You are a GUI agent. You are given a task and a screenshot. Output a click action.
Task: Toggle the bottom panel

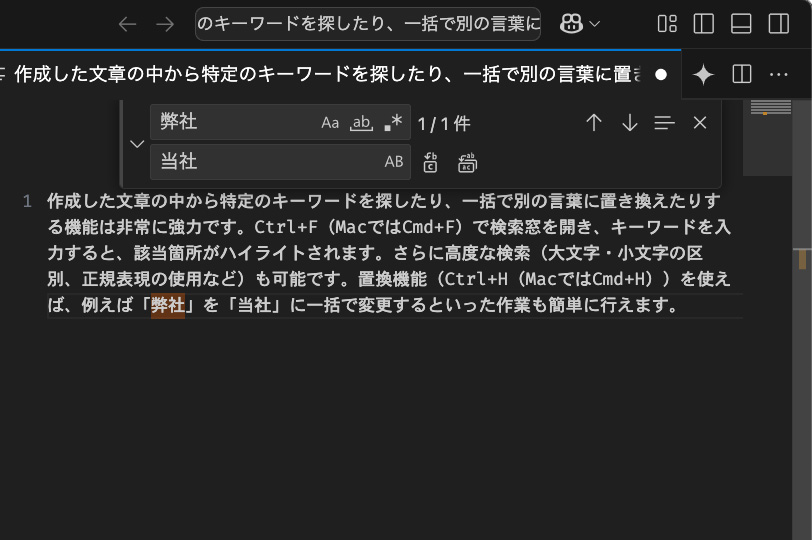coord(741,24)
